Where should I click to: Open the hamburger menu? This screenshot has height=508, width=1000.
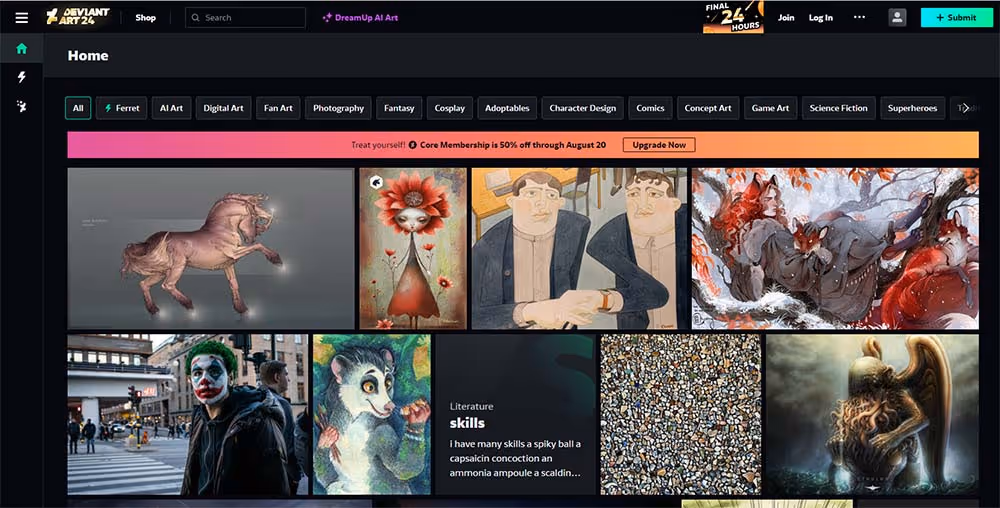pyautogui.click(x=22, y=18)
